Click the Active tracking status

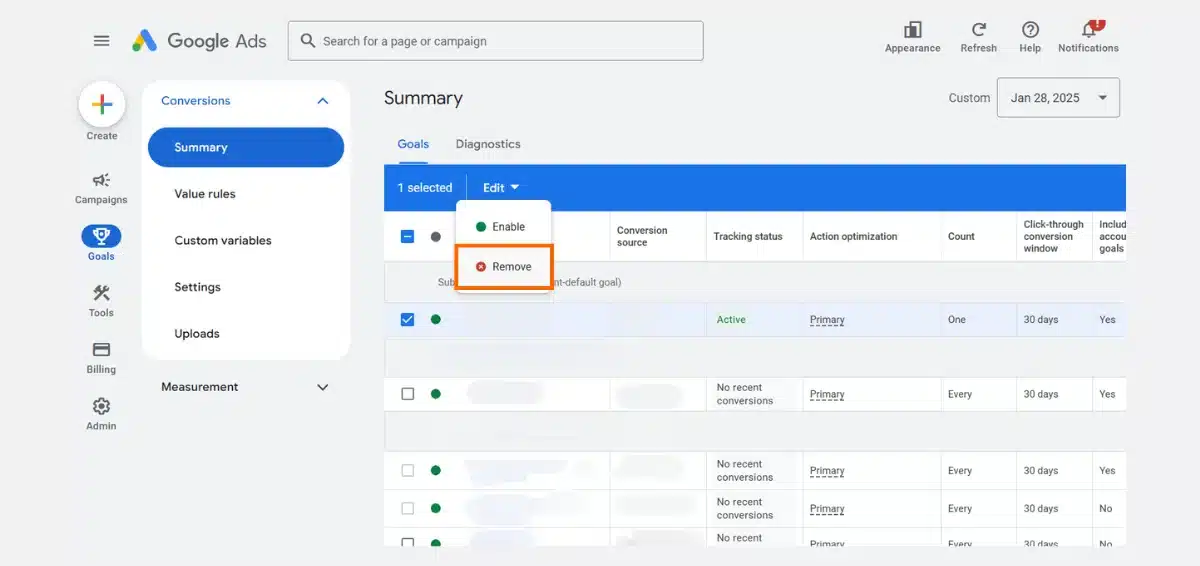(731, 320)
